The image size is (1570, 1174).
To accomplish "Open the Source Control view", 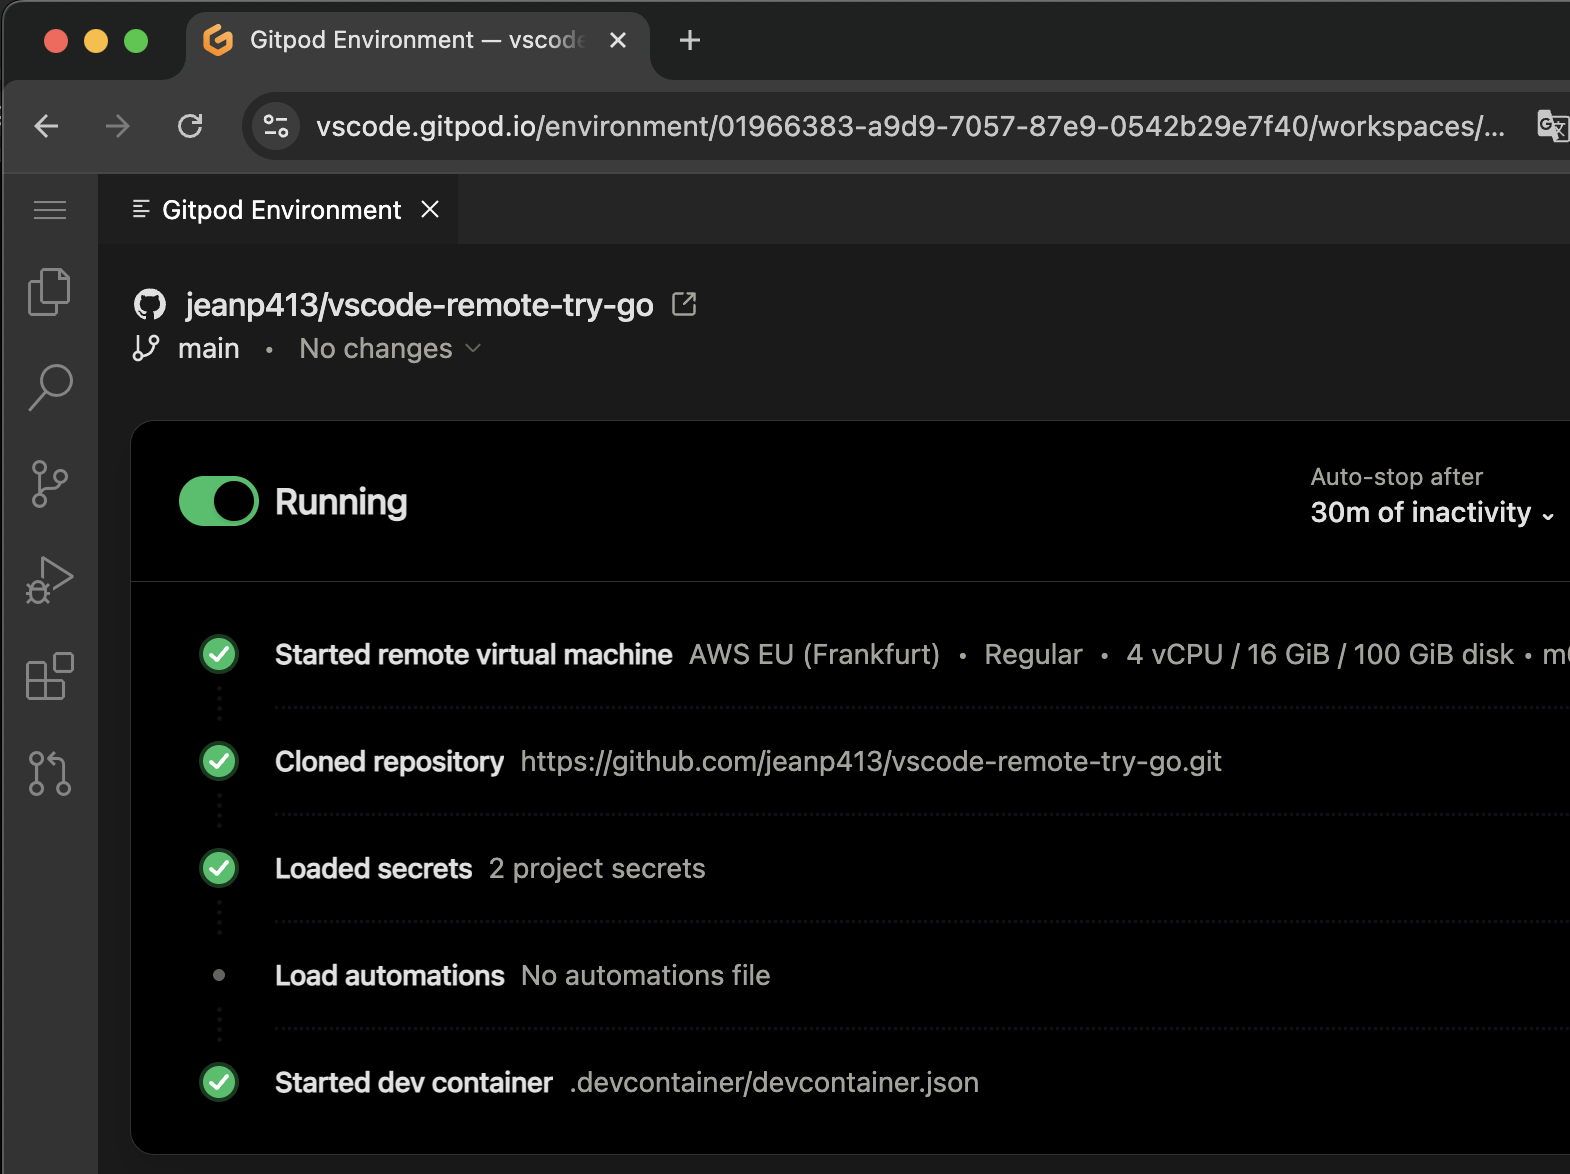I will [x=50, y=484].
